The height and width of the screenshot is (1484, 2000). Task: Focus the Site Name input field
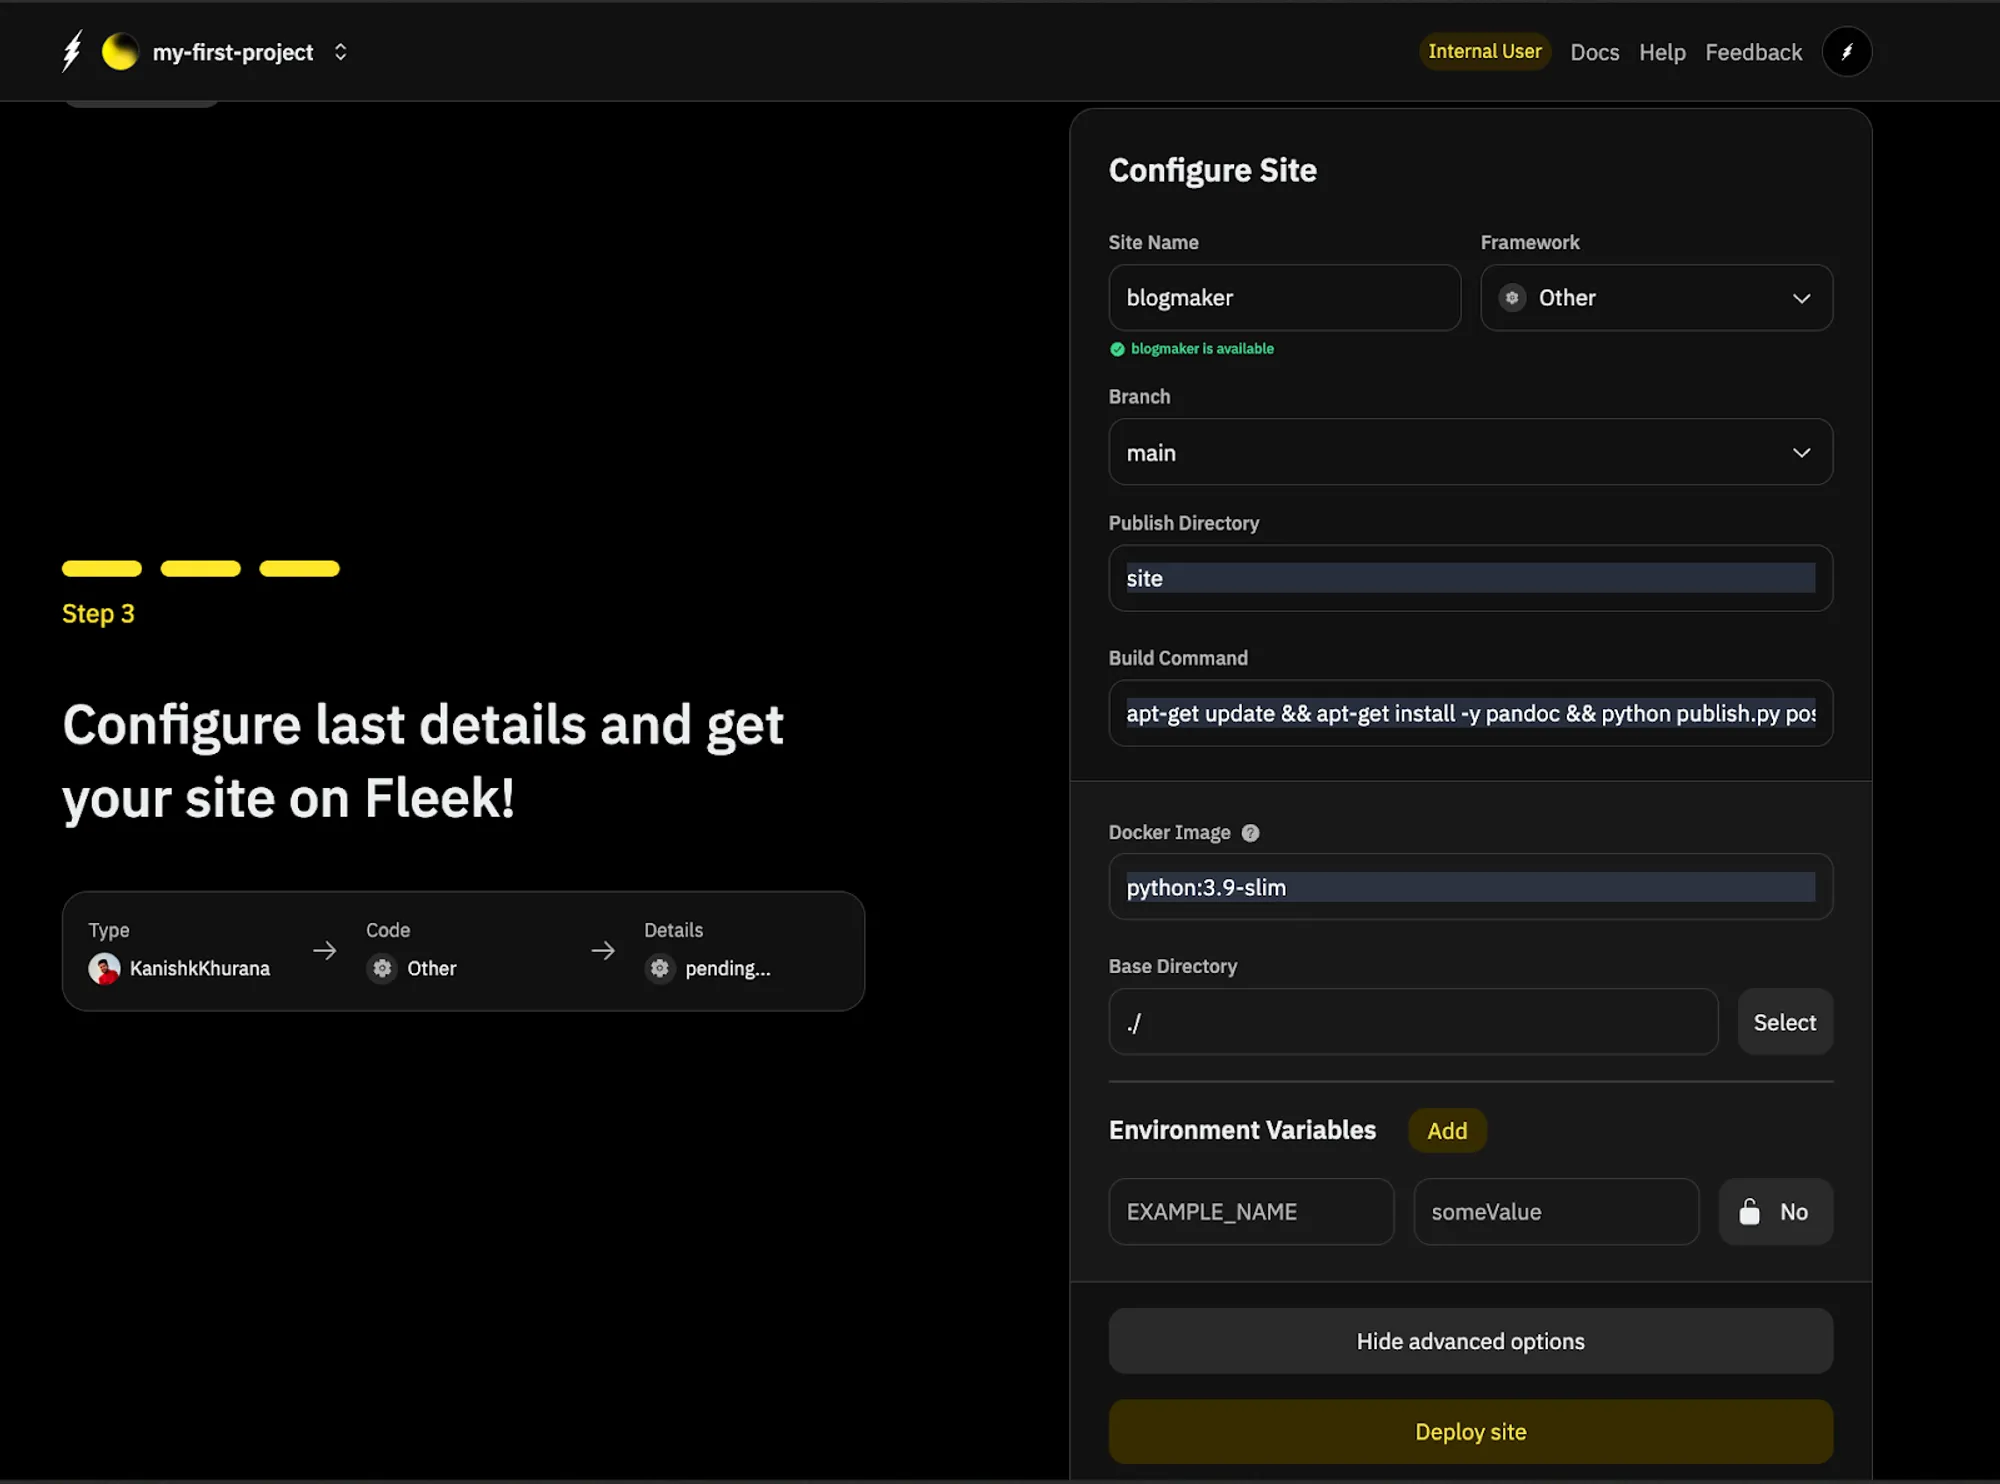1284,298
